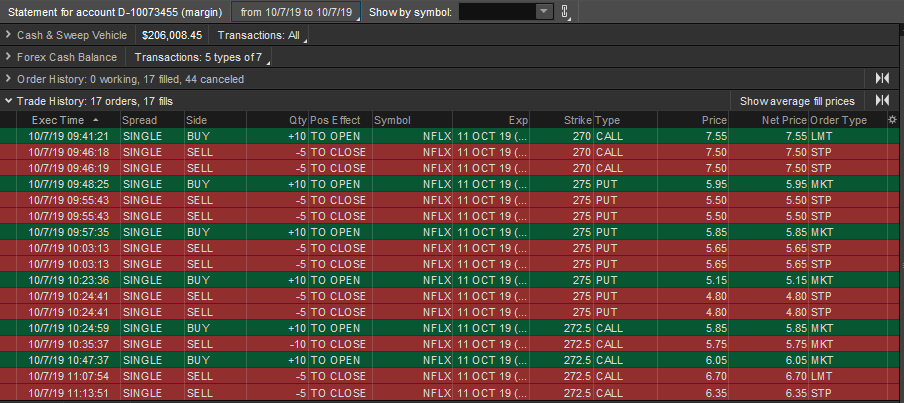Select the trade executed at 10/7/19 11:13:51
This screenshot has width=904, height=403.
[452, 392]
